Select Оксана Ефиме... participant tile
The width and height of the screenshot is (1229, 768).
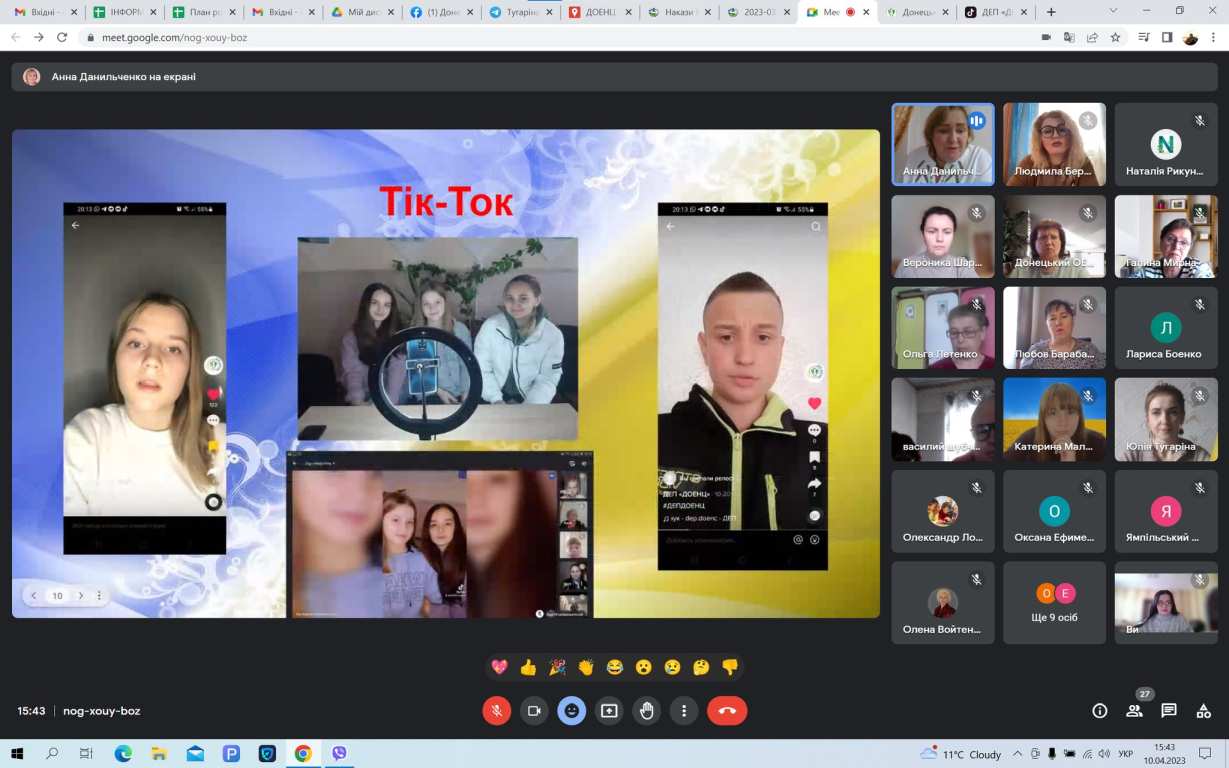pyautogui.click(x=1054, y=511)
